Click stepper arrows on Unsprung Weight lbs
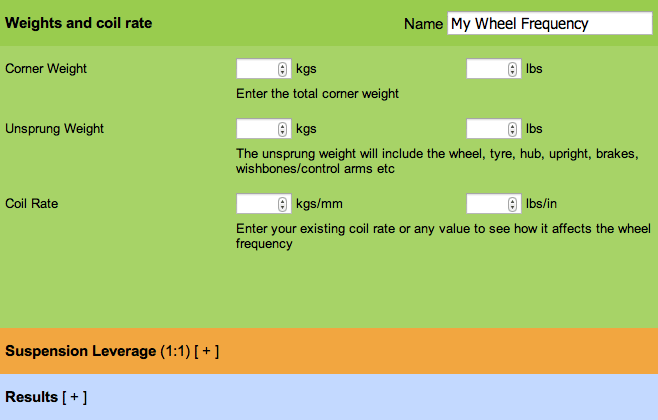The image size is (658, 420). tap(512, 129)
